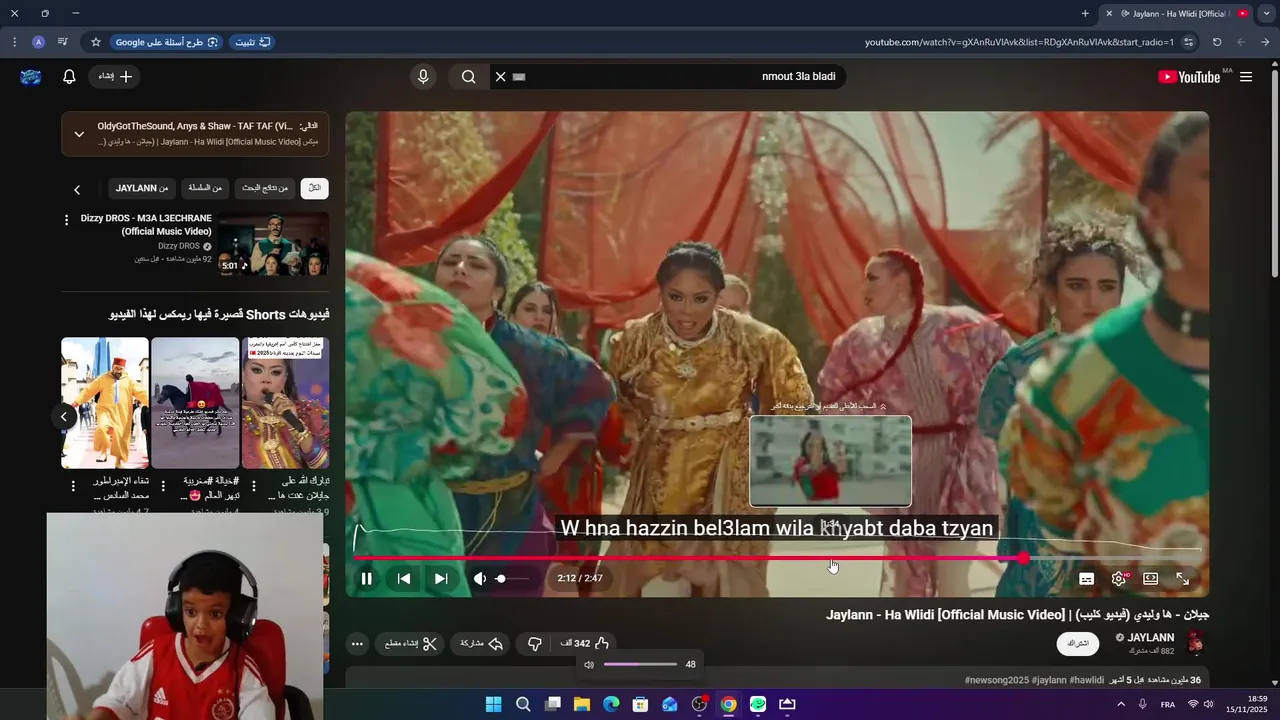Open Chrome profile avatar

38,42
